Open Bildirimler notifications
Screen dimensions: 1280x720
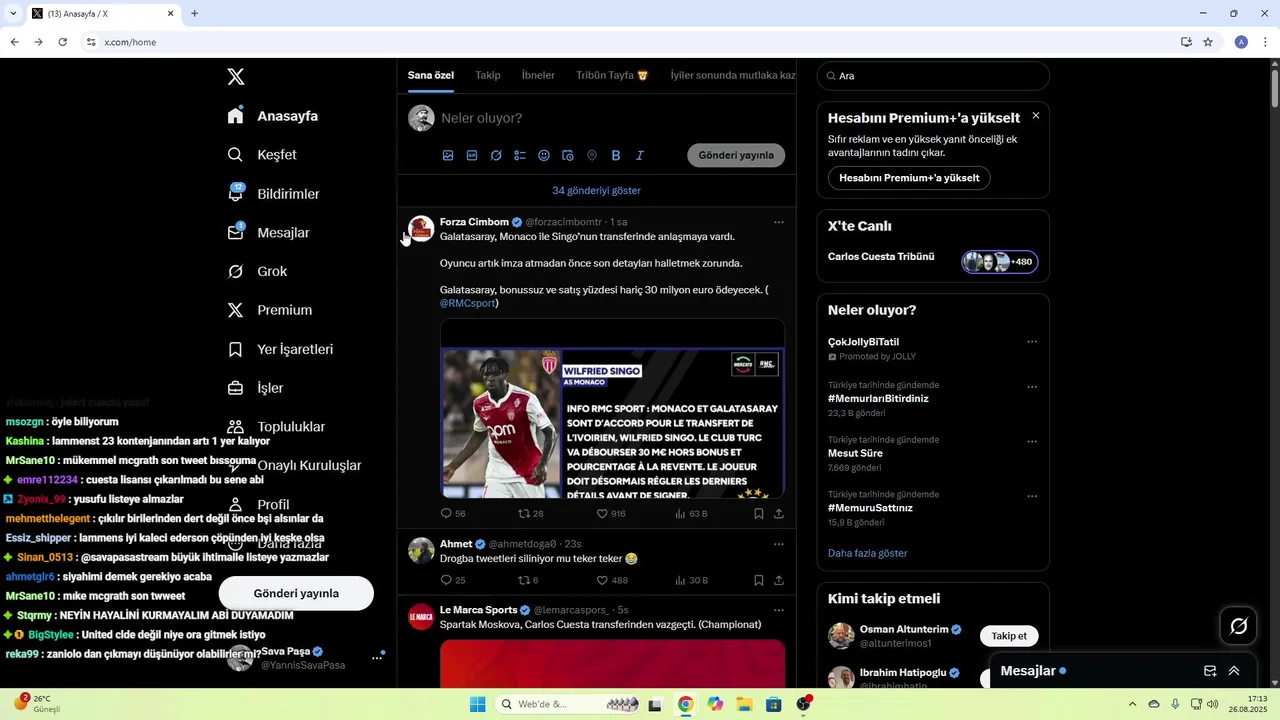274,194
